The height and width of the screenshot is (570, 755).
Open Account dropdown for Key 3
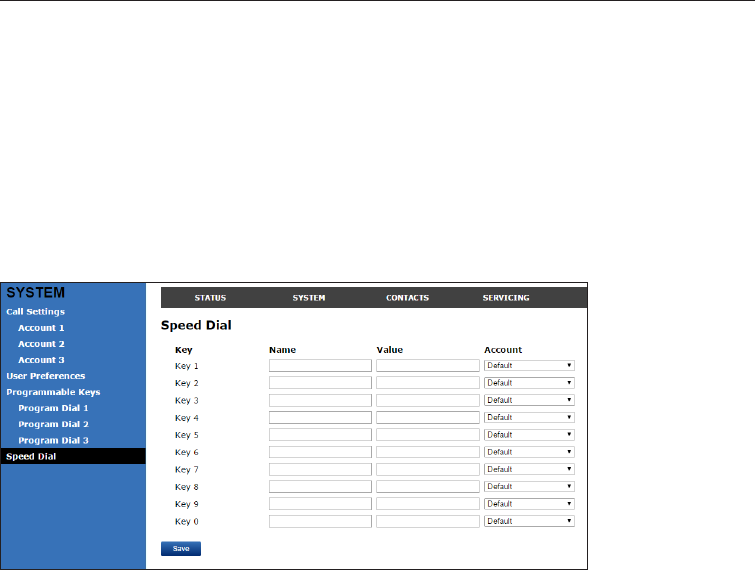529,400
